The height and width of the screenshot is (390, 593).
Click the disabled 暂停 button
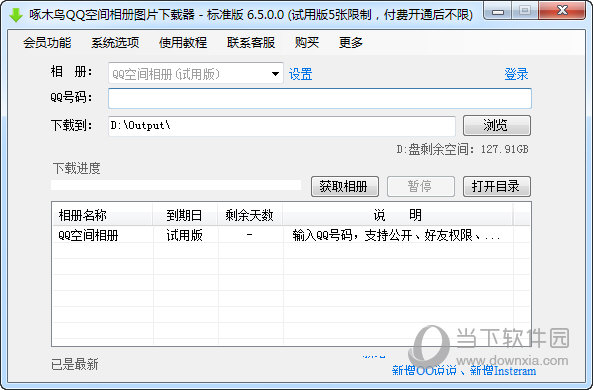[421, 186]
